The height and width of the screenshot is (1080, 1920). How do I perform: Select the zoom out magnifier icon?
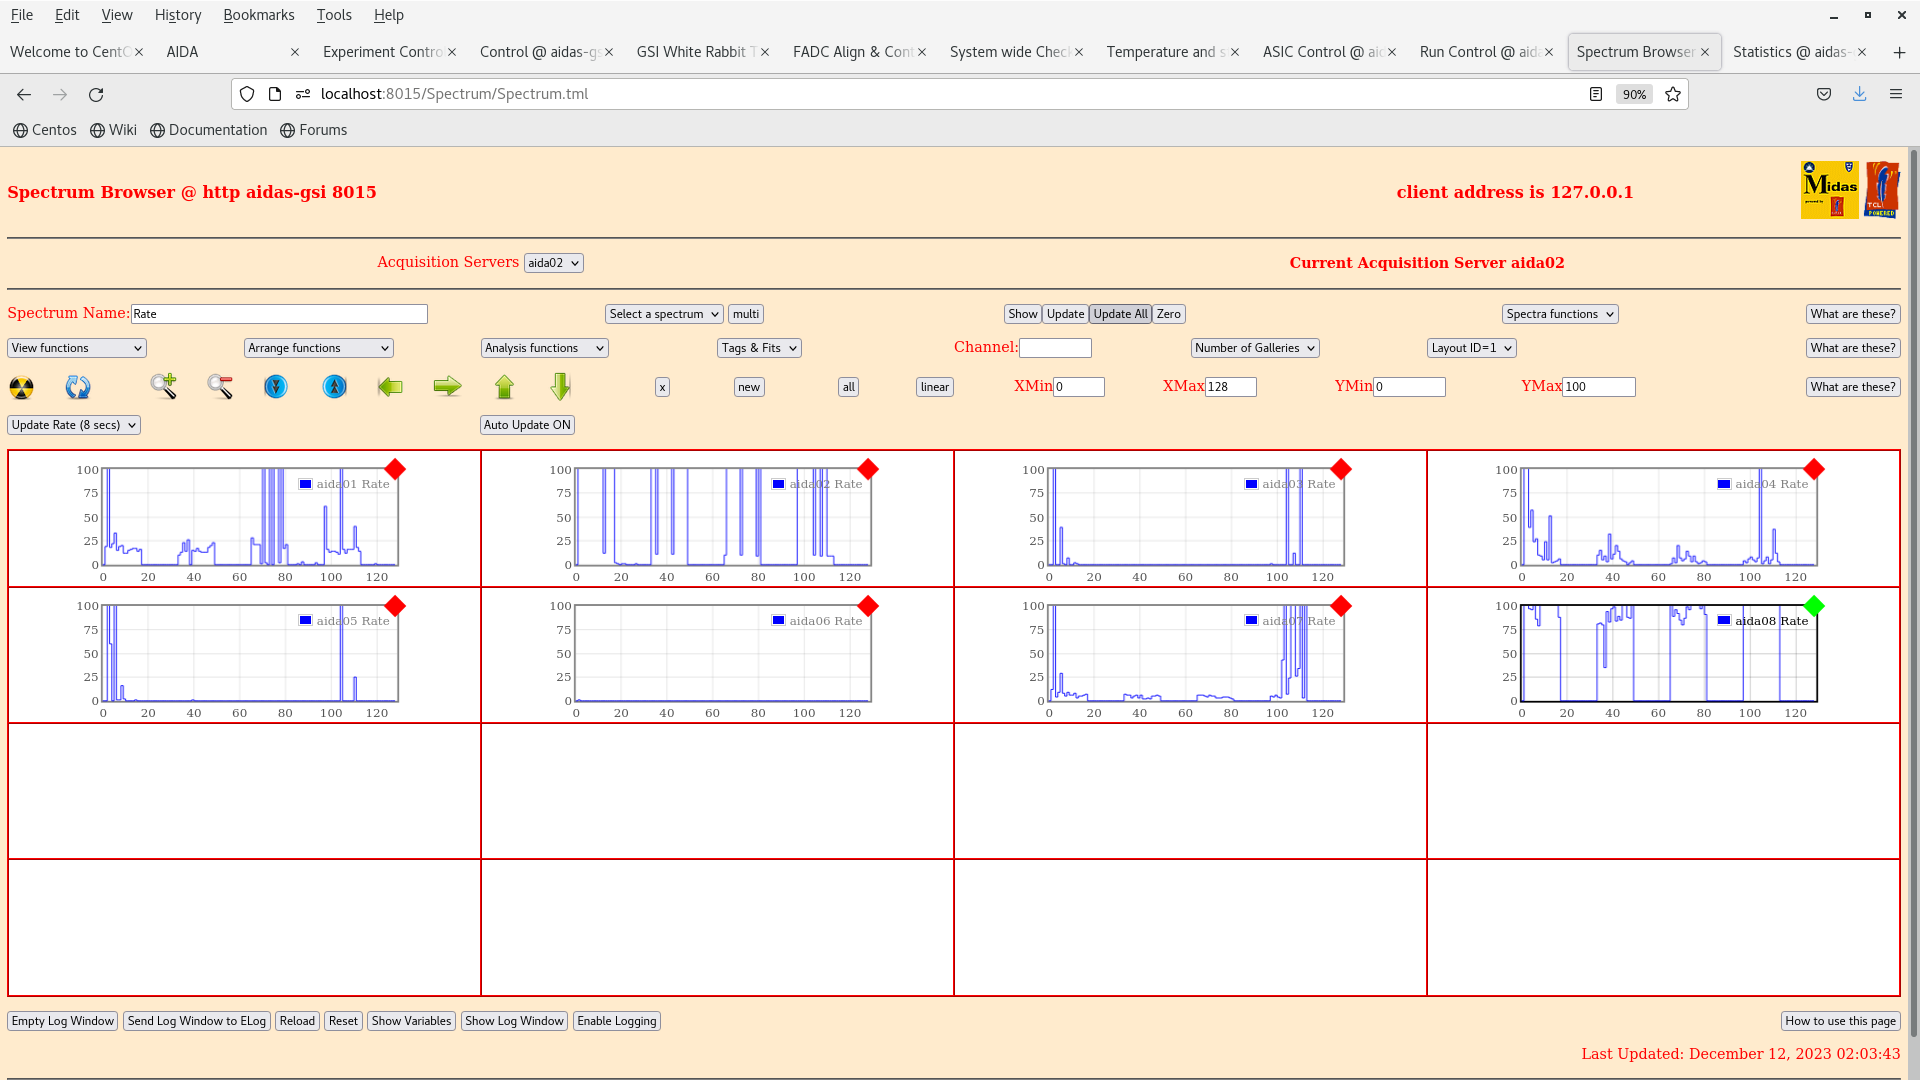(220, 387)
